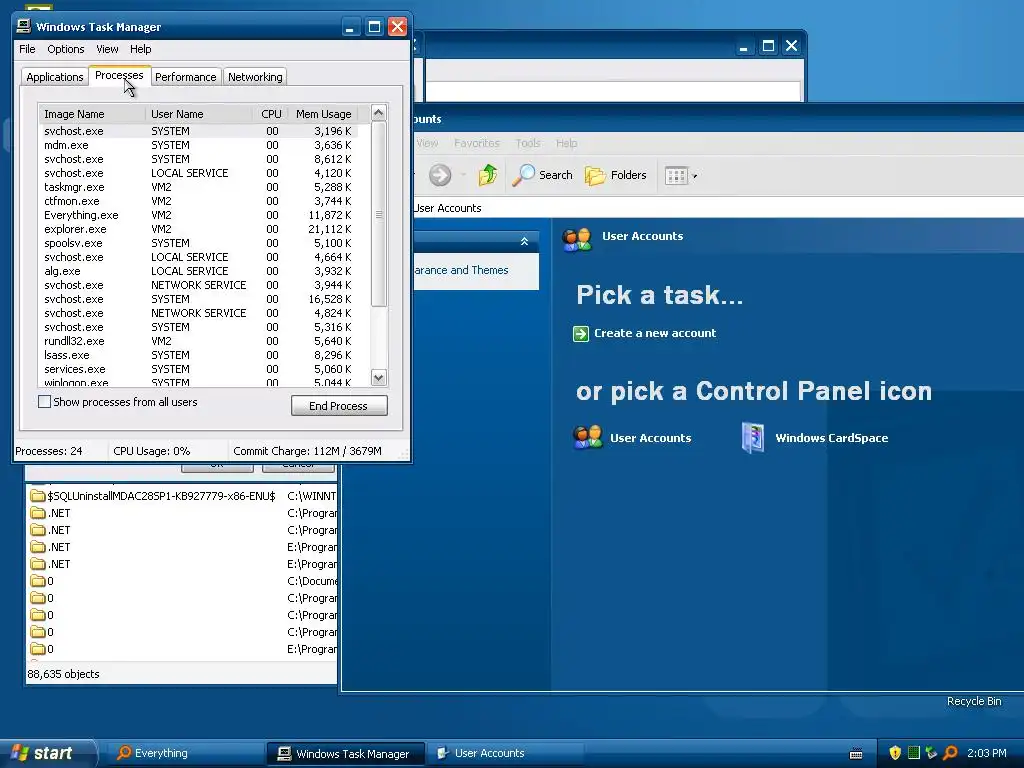
Task: Select the mdm.exe process row
Action: 198,145
